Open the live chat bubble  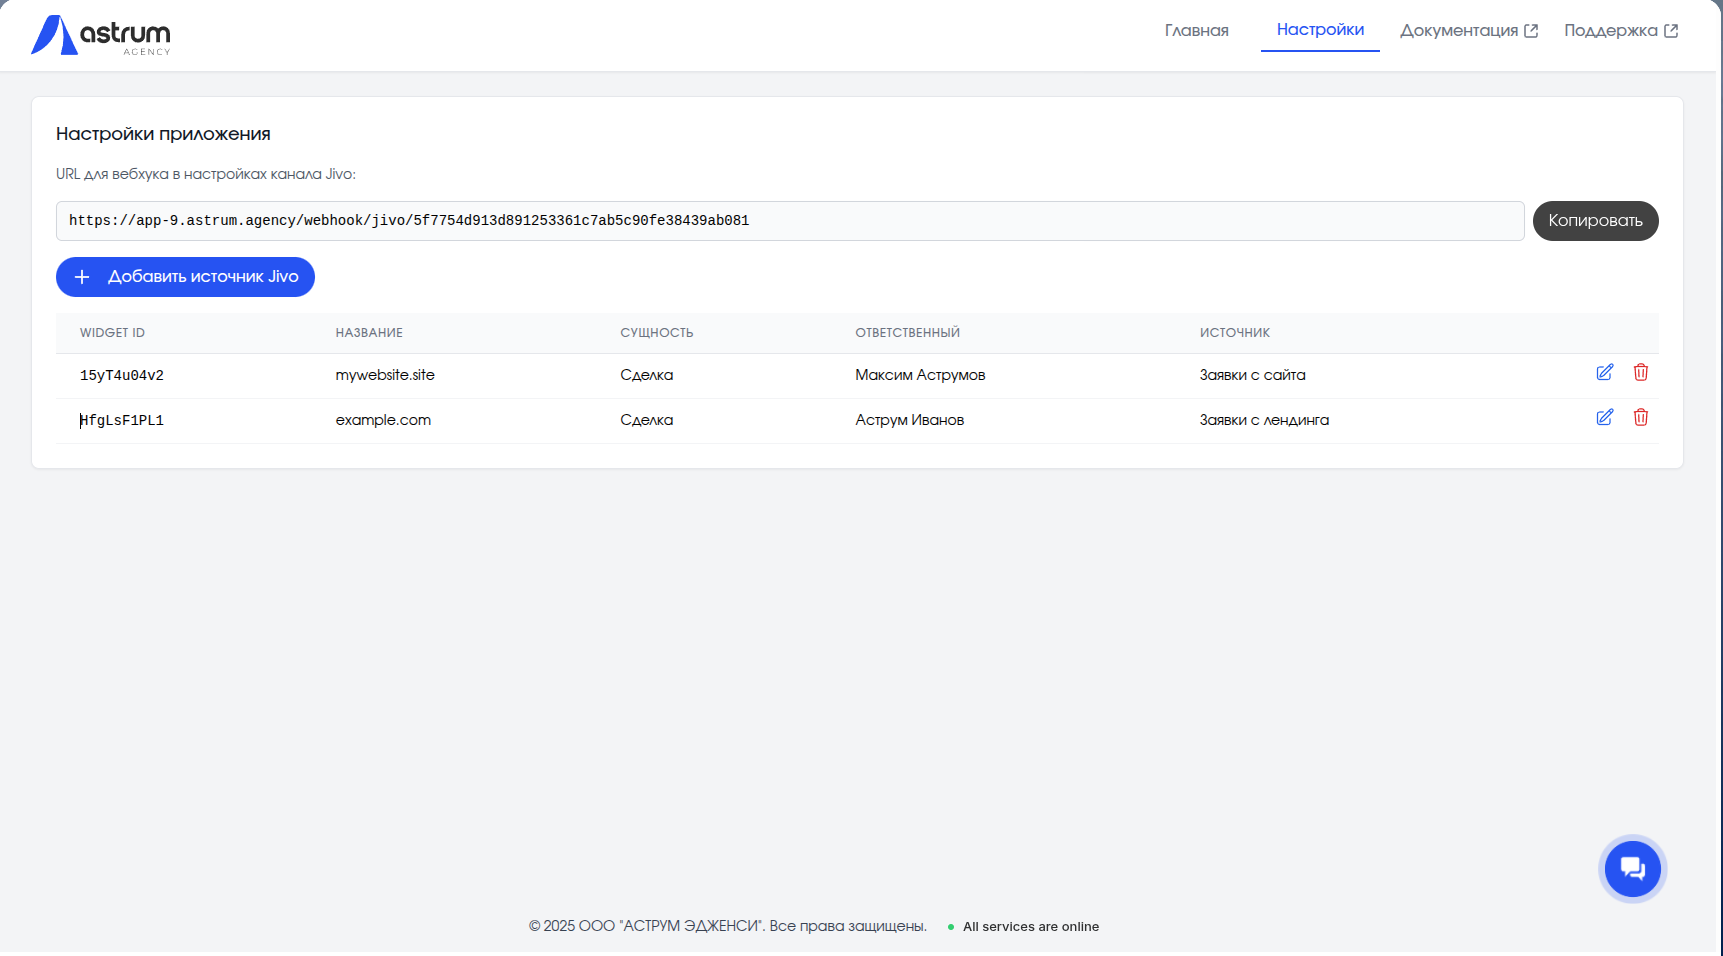(1633, 869)
